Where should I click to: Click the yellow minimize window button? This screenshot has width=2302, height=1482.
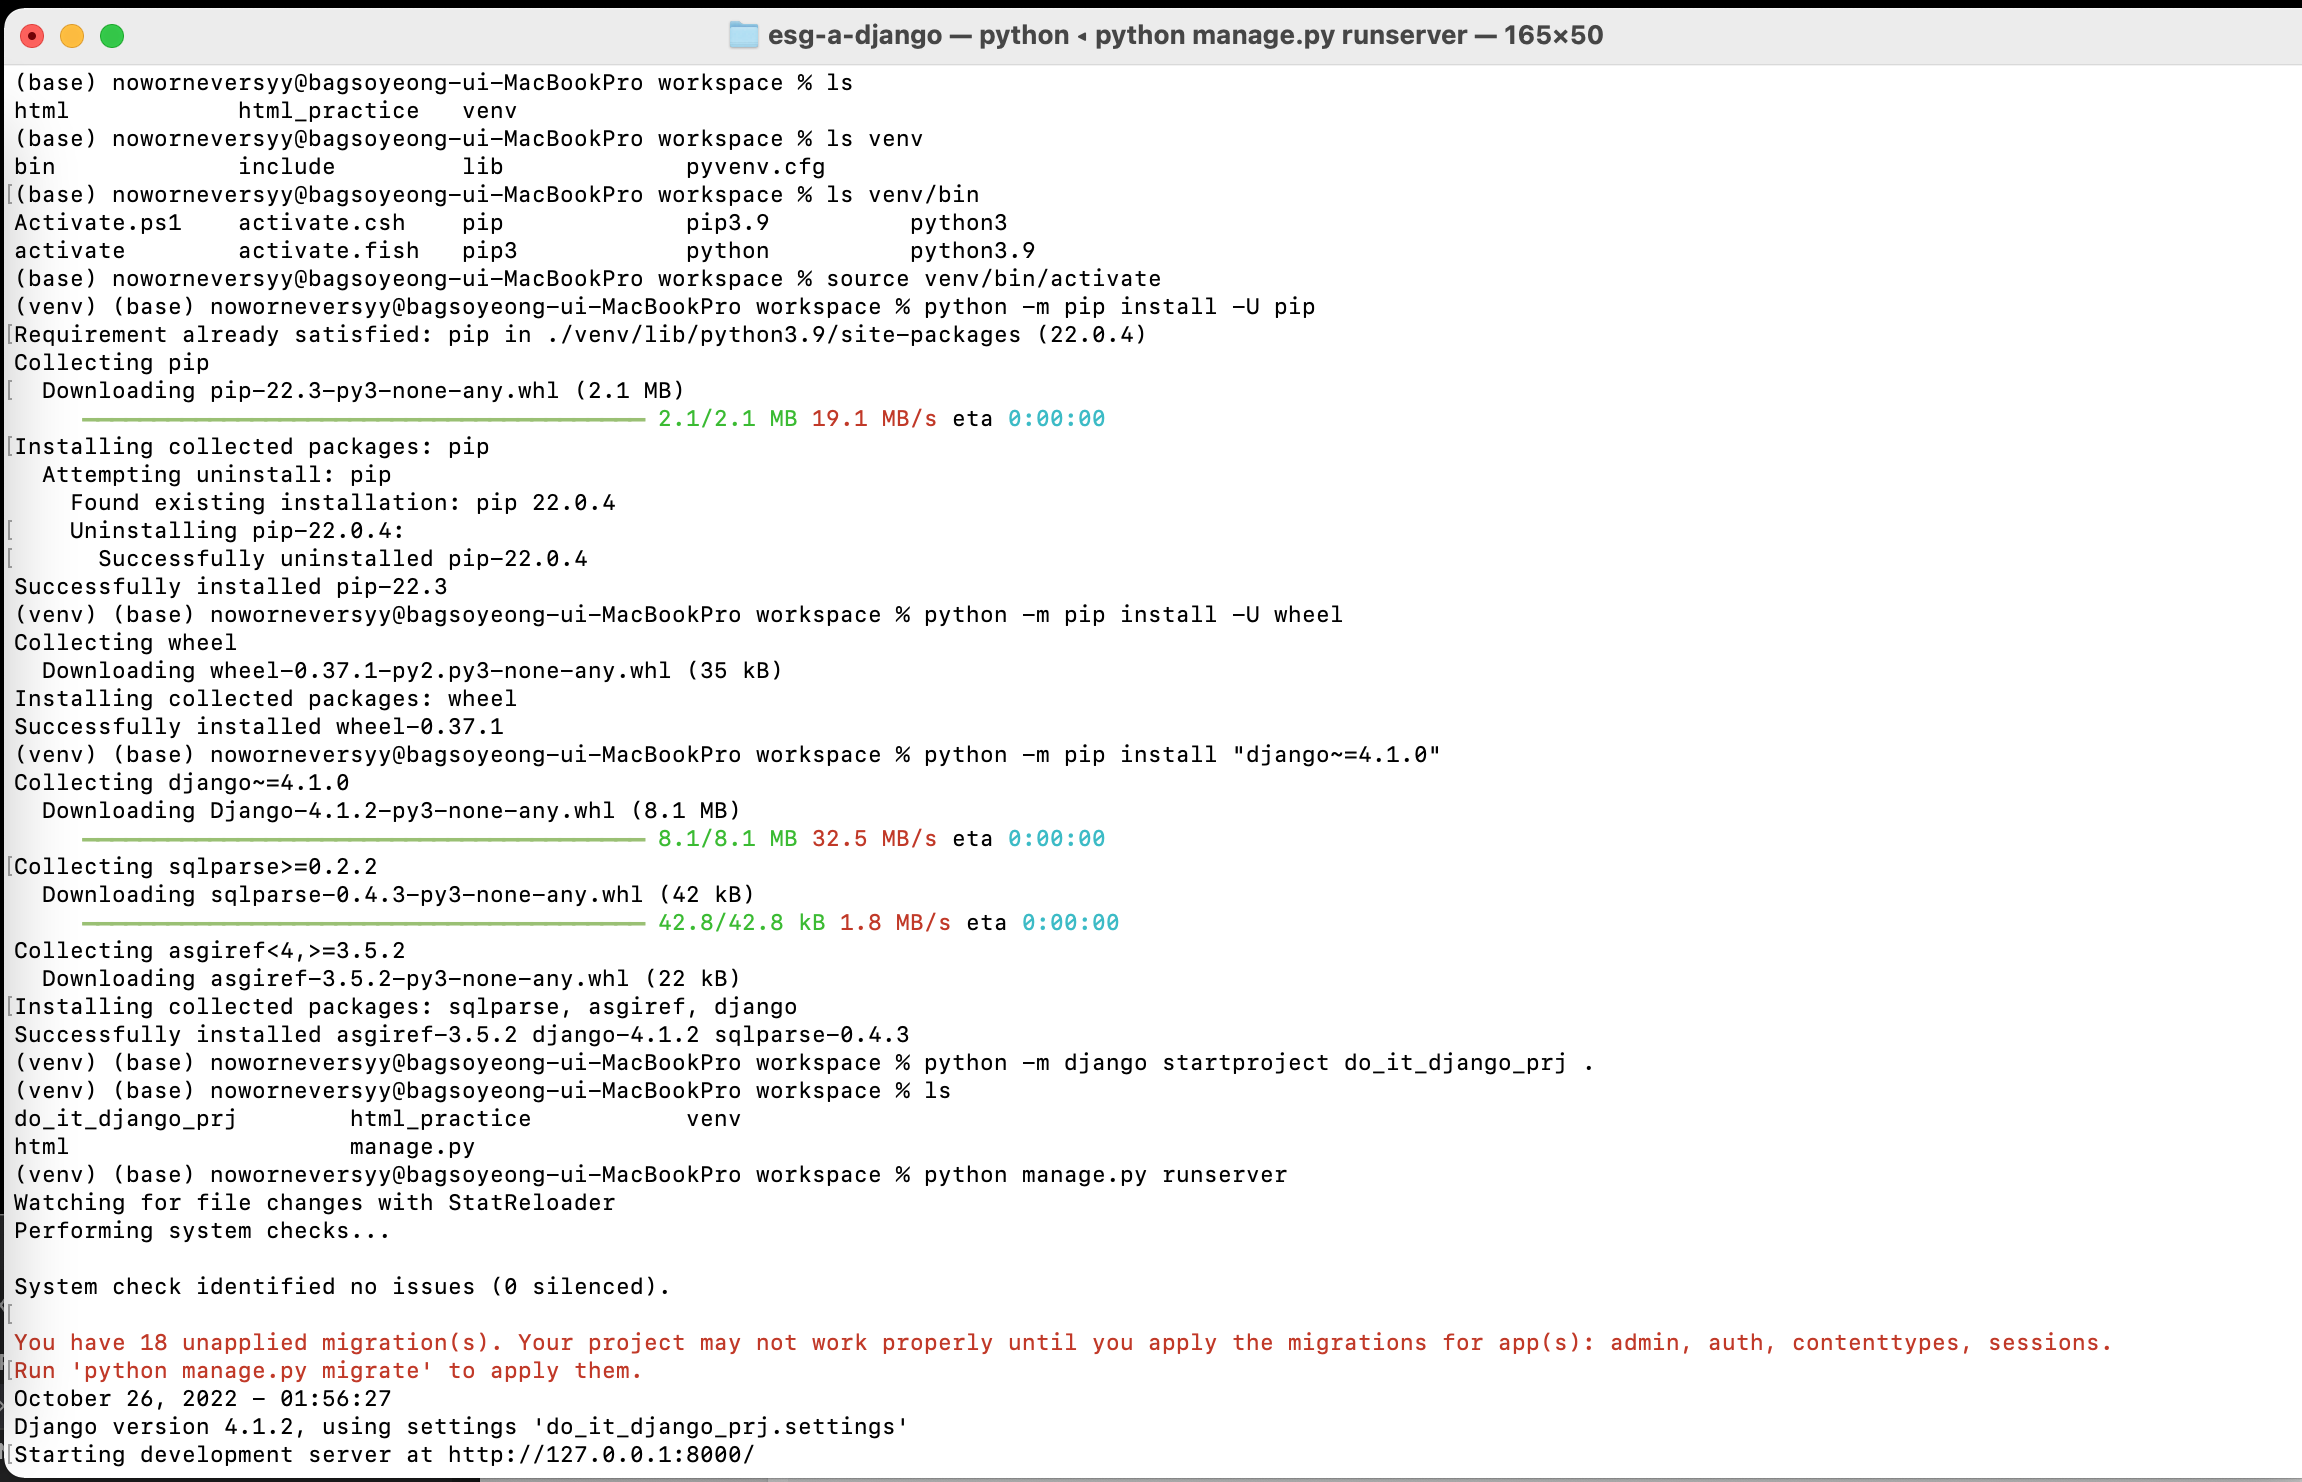72,37
